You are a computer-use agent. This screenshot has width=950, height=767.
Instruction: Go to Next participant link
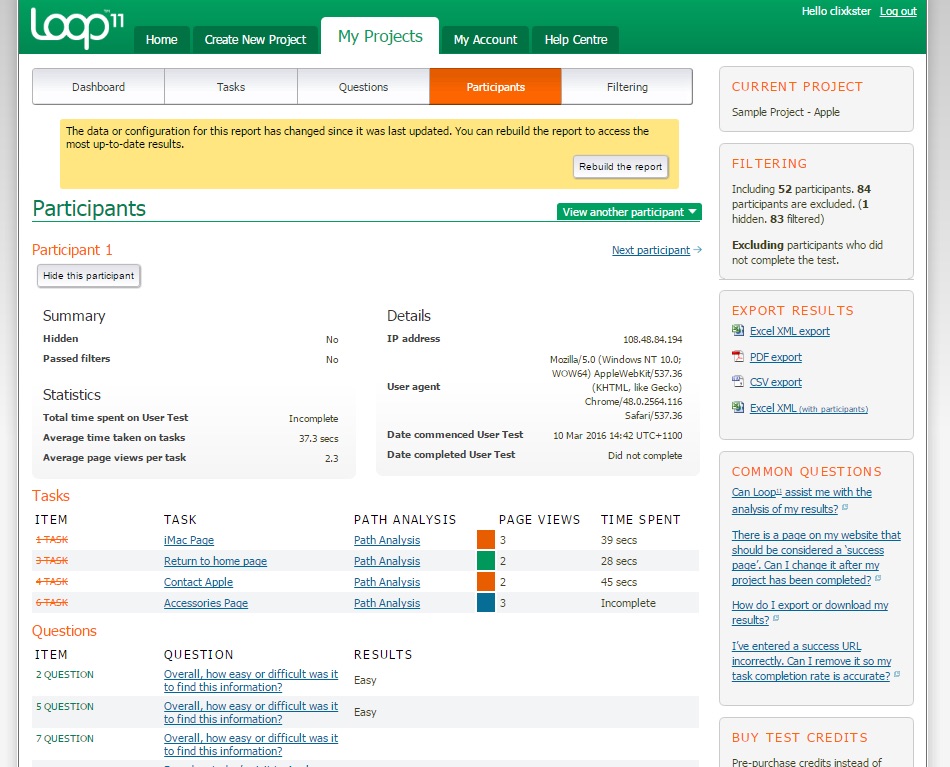tap(651, 250)
